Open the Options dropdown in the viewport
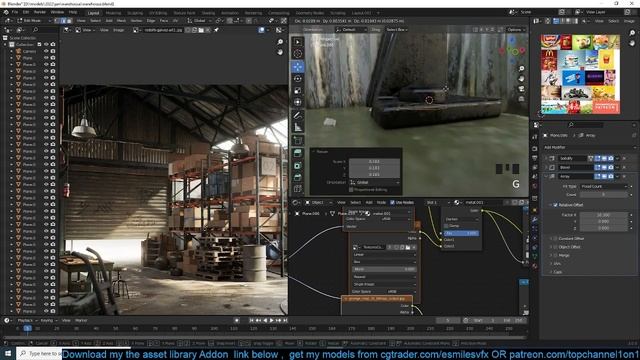 (515, 29)
